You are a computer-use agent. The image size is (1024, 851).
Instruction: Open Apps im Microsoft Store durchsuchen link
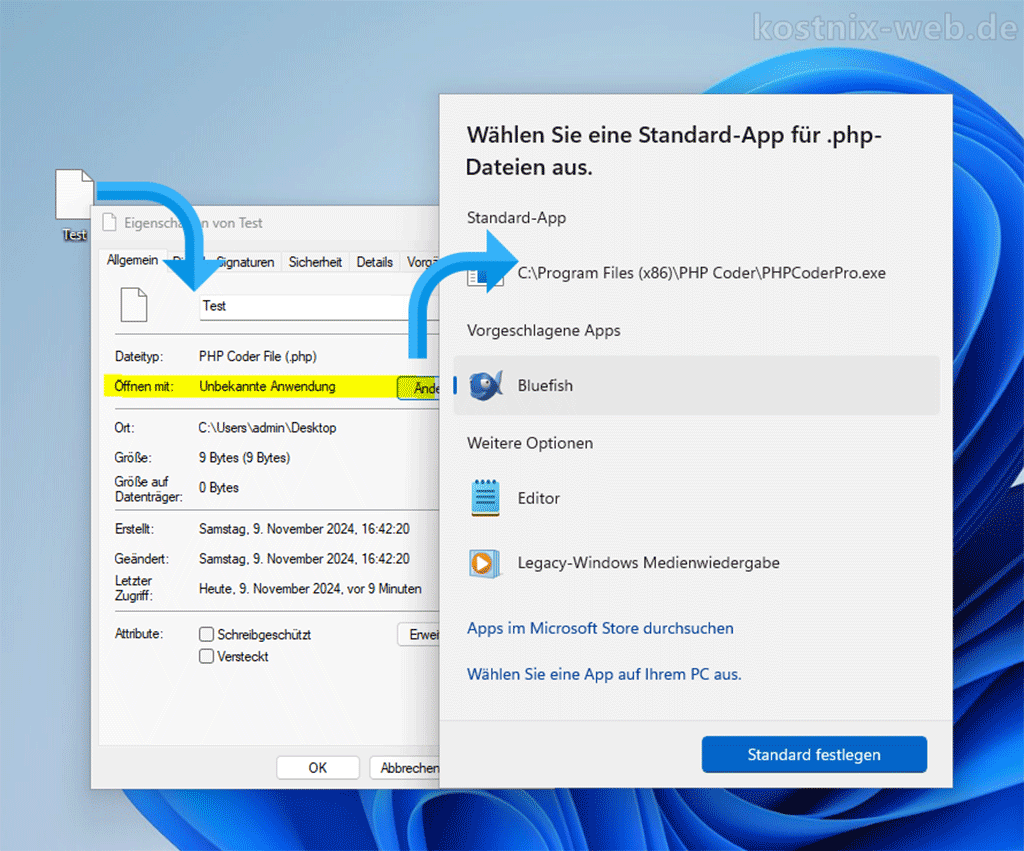600,628
